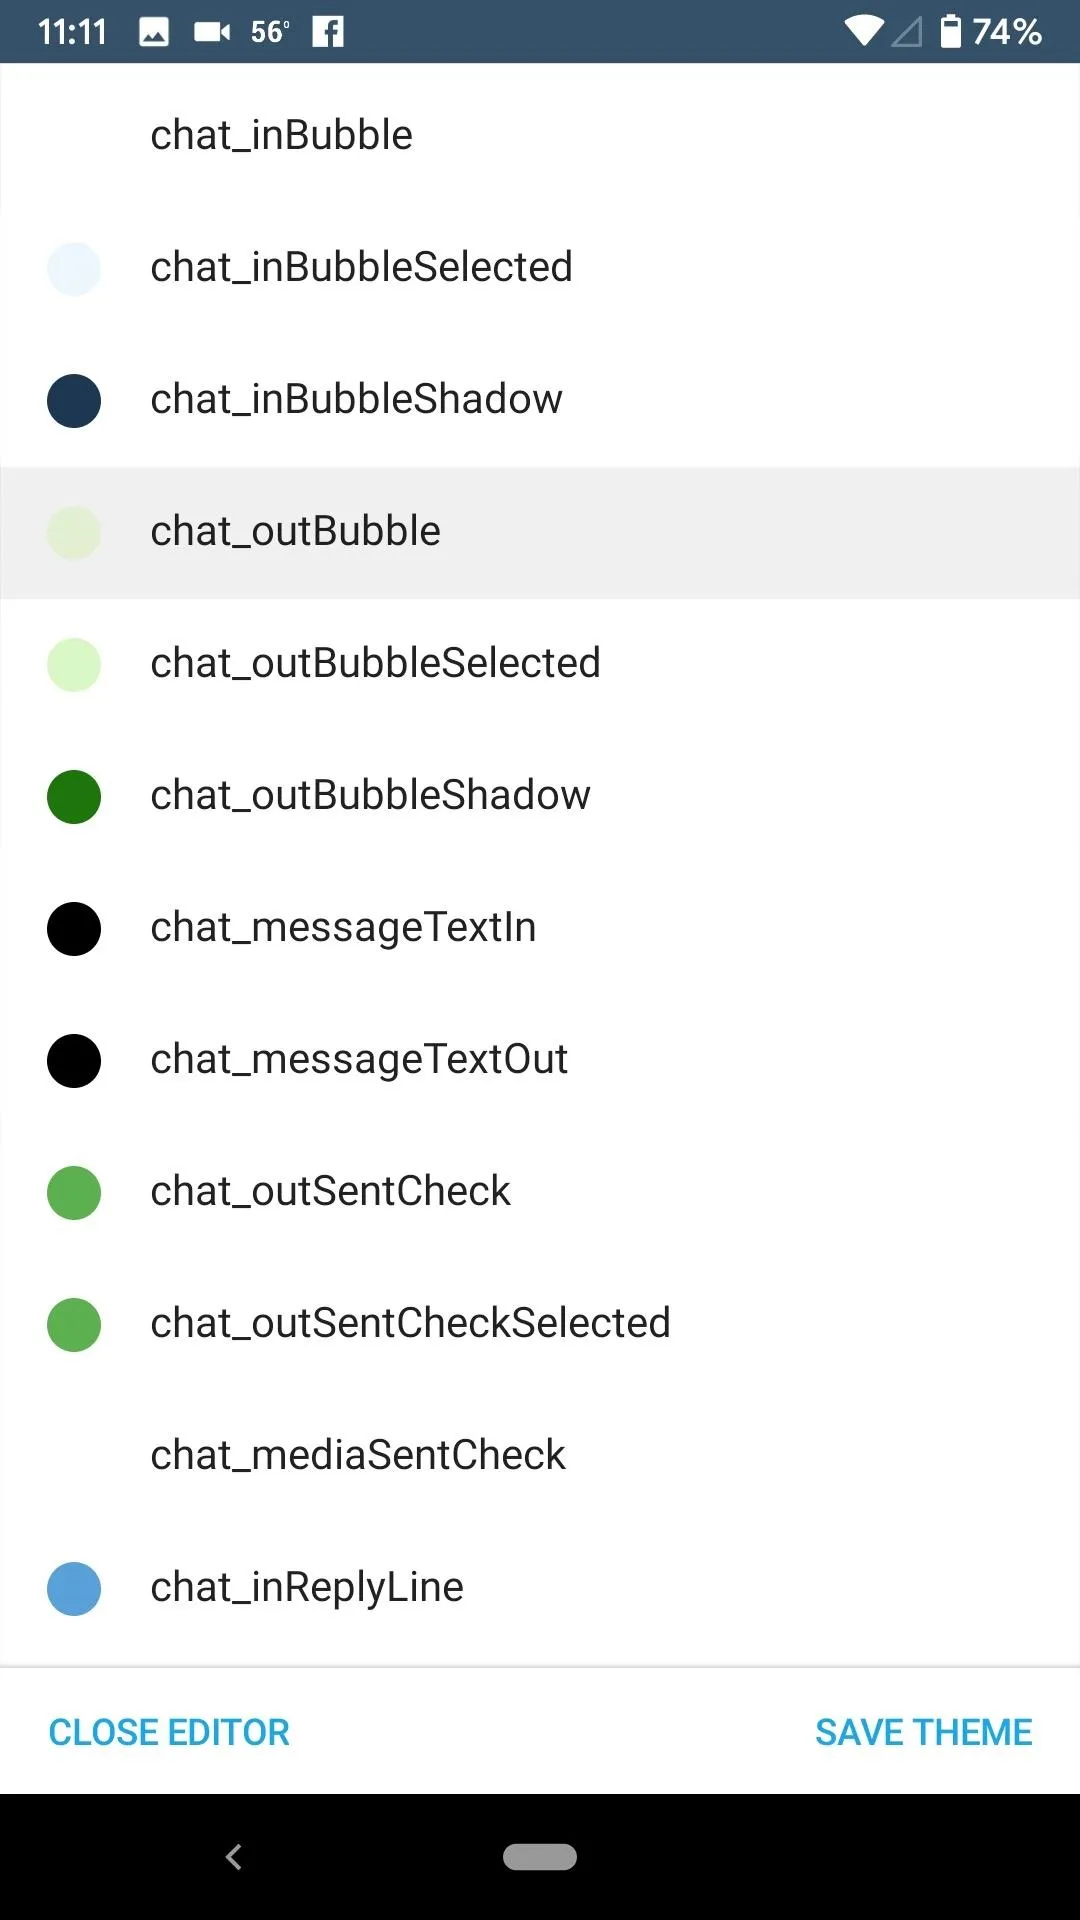
Task: Tap the chat_inBubbleShadow dark navy color swatch
Action: 74,401
